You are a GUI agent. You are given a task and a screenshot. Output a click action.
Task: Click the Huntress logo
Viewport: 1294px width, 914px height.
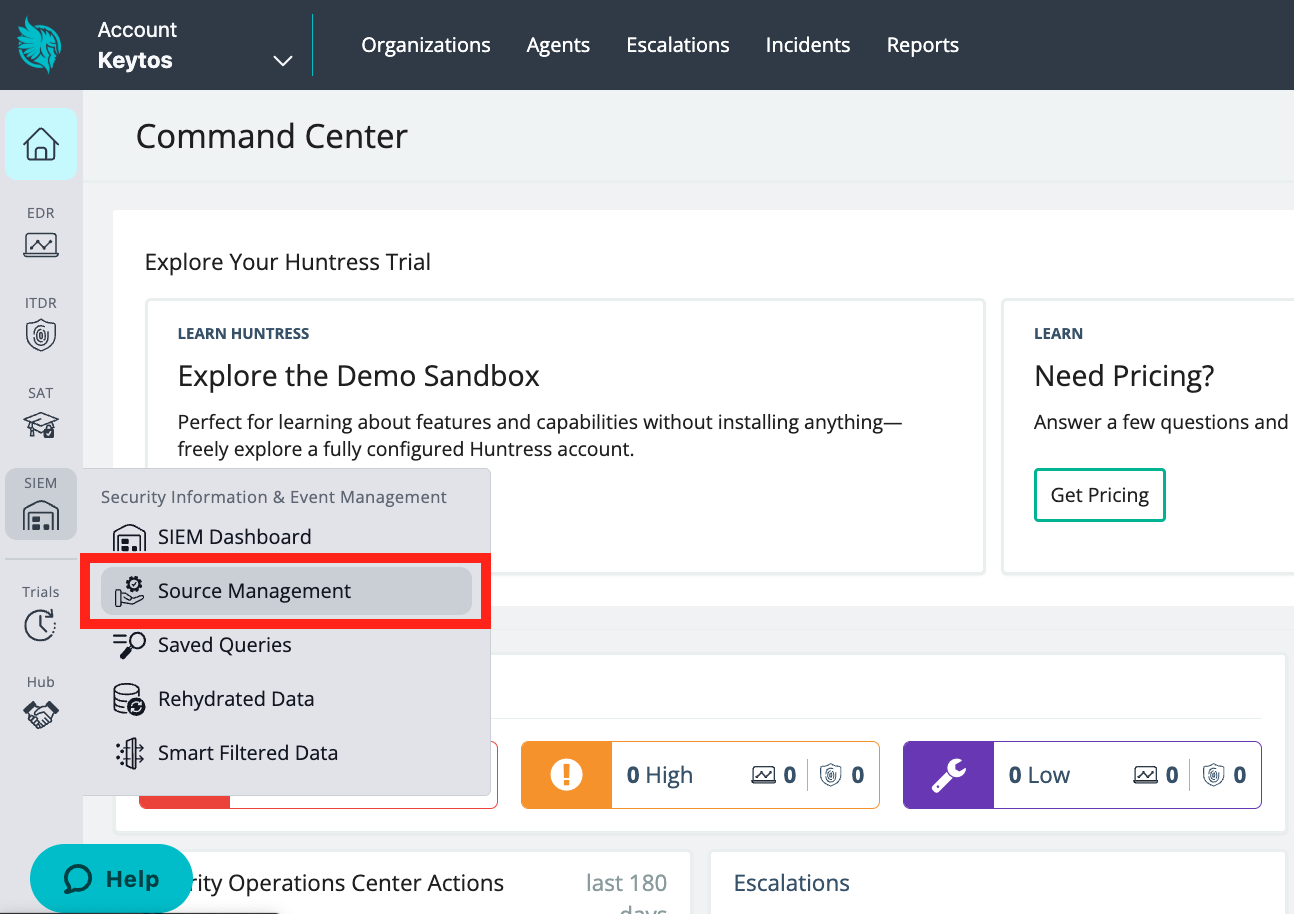pos(36,44)
